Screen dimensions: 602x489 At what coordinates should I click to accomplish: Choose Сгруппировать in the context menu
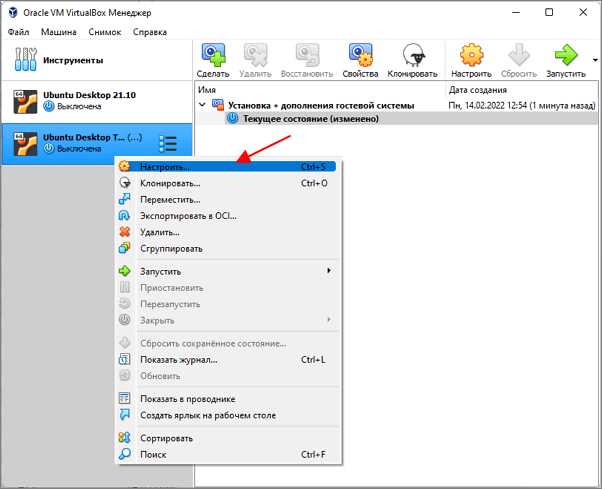(228, 249)
